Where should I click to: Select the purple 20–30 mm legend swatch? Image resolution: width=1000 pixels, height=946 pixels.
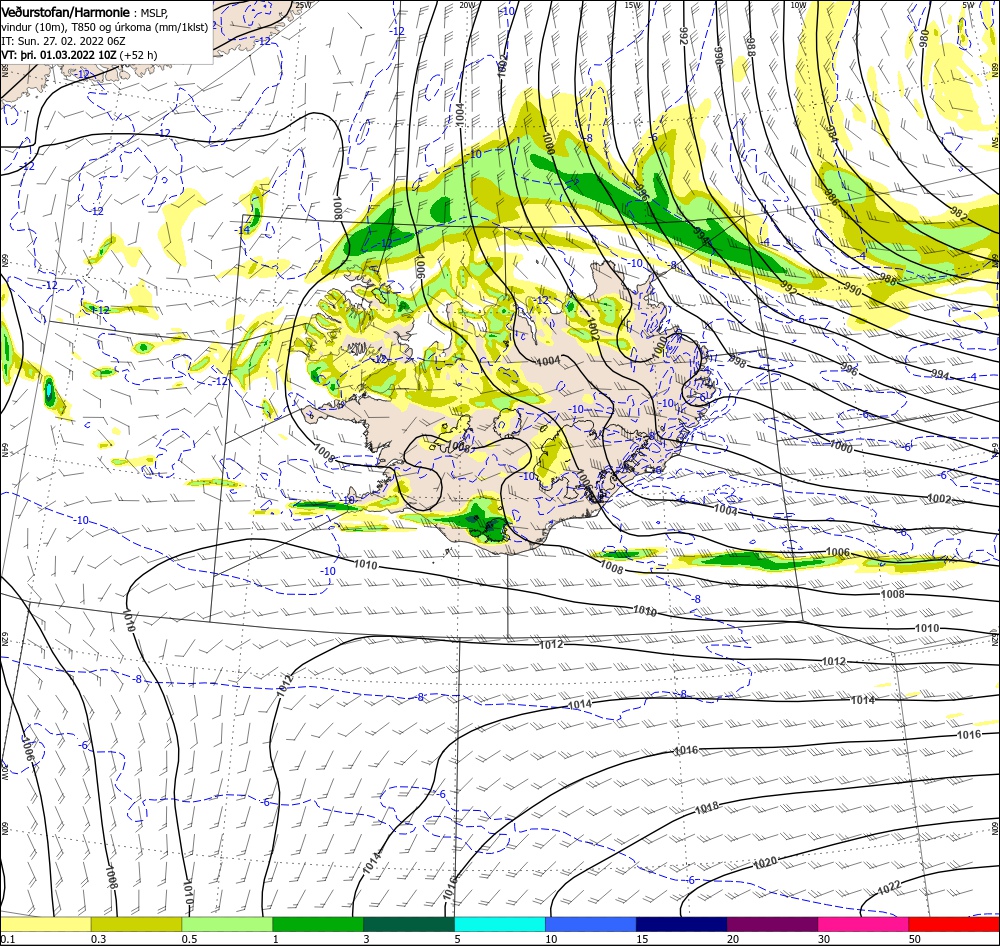tap(772, 924)
